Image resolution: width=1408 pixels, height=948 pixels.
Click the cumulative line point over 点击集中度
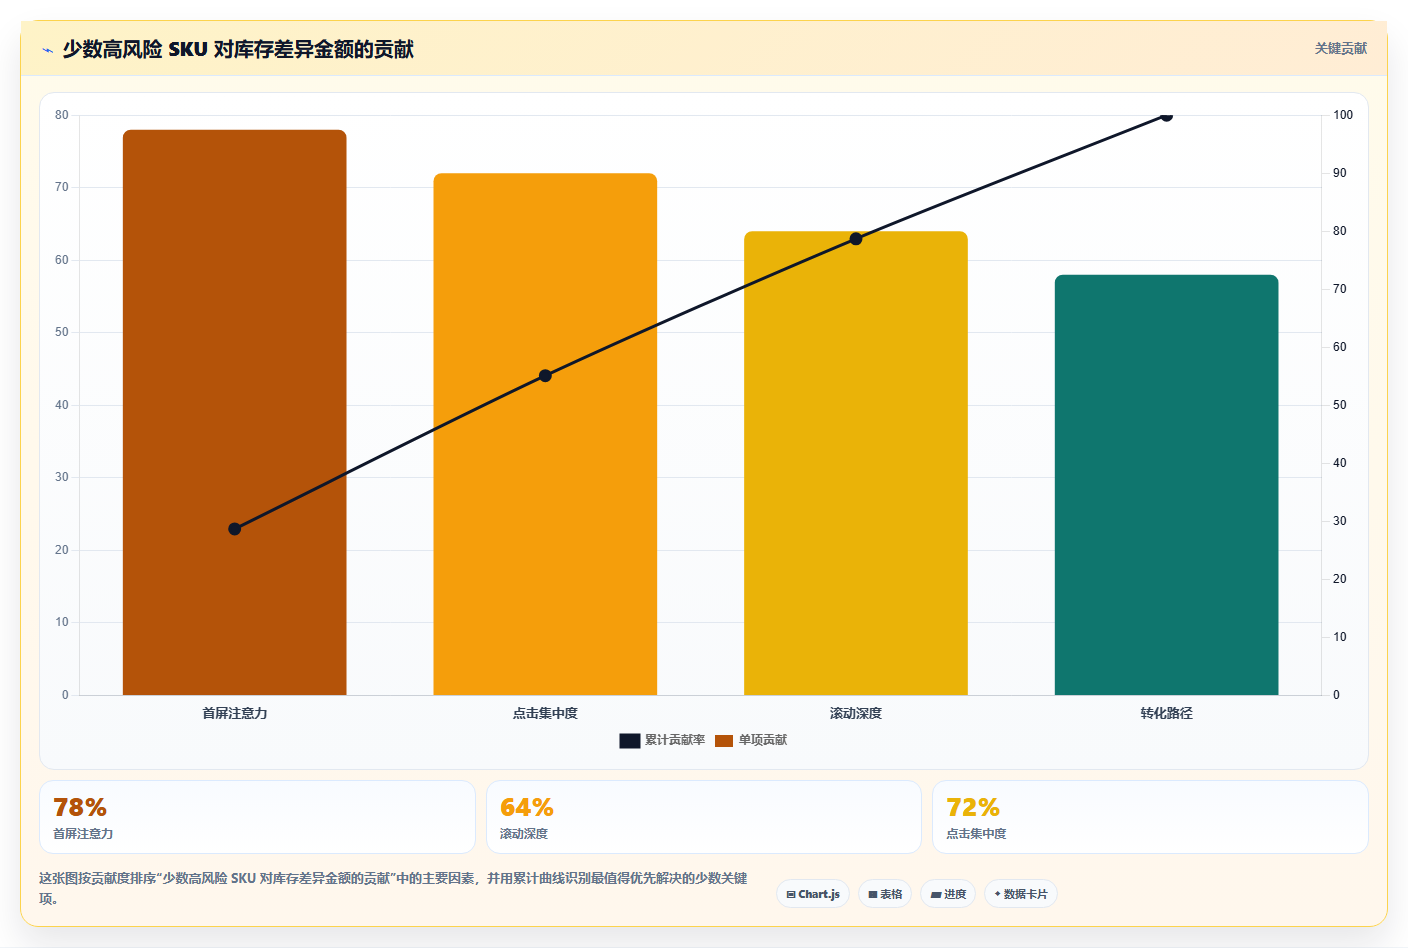pos(545,376)
